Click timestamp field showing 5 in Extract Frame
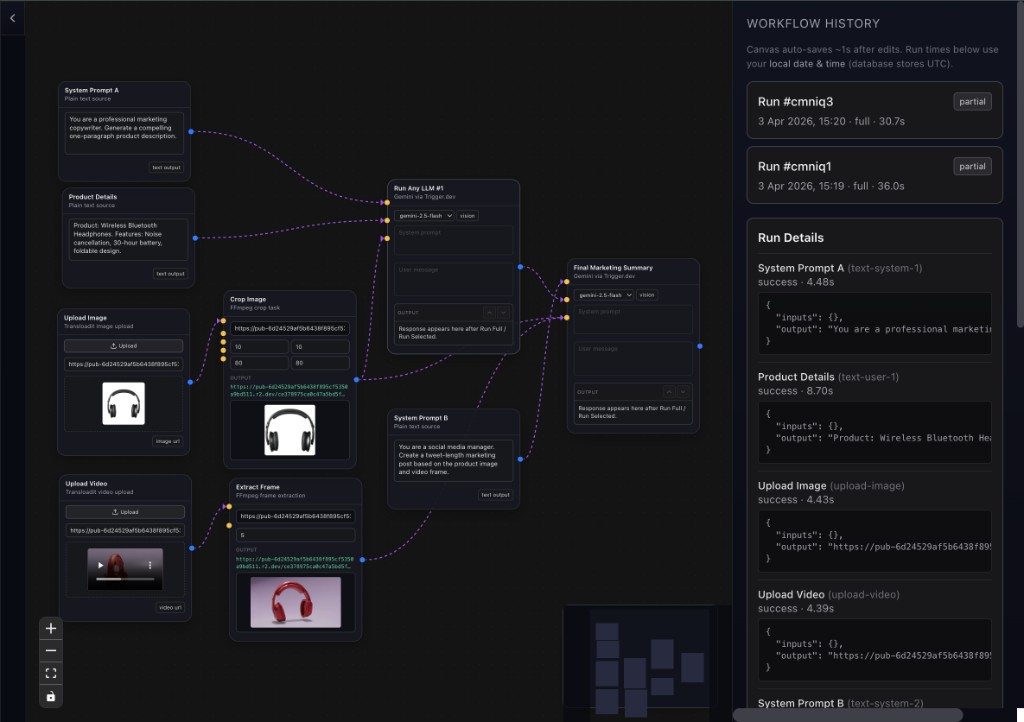The image size is (1024, 722). [x=295, y=535]
